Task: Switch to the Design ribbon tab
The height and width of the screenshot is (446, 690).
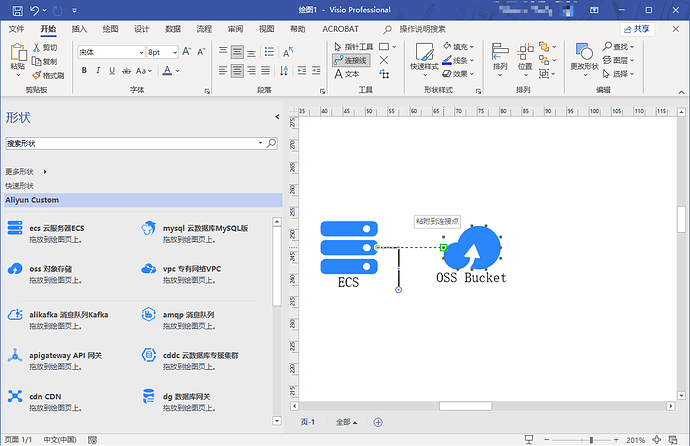Action: click(x=142, y=29)
